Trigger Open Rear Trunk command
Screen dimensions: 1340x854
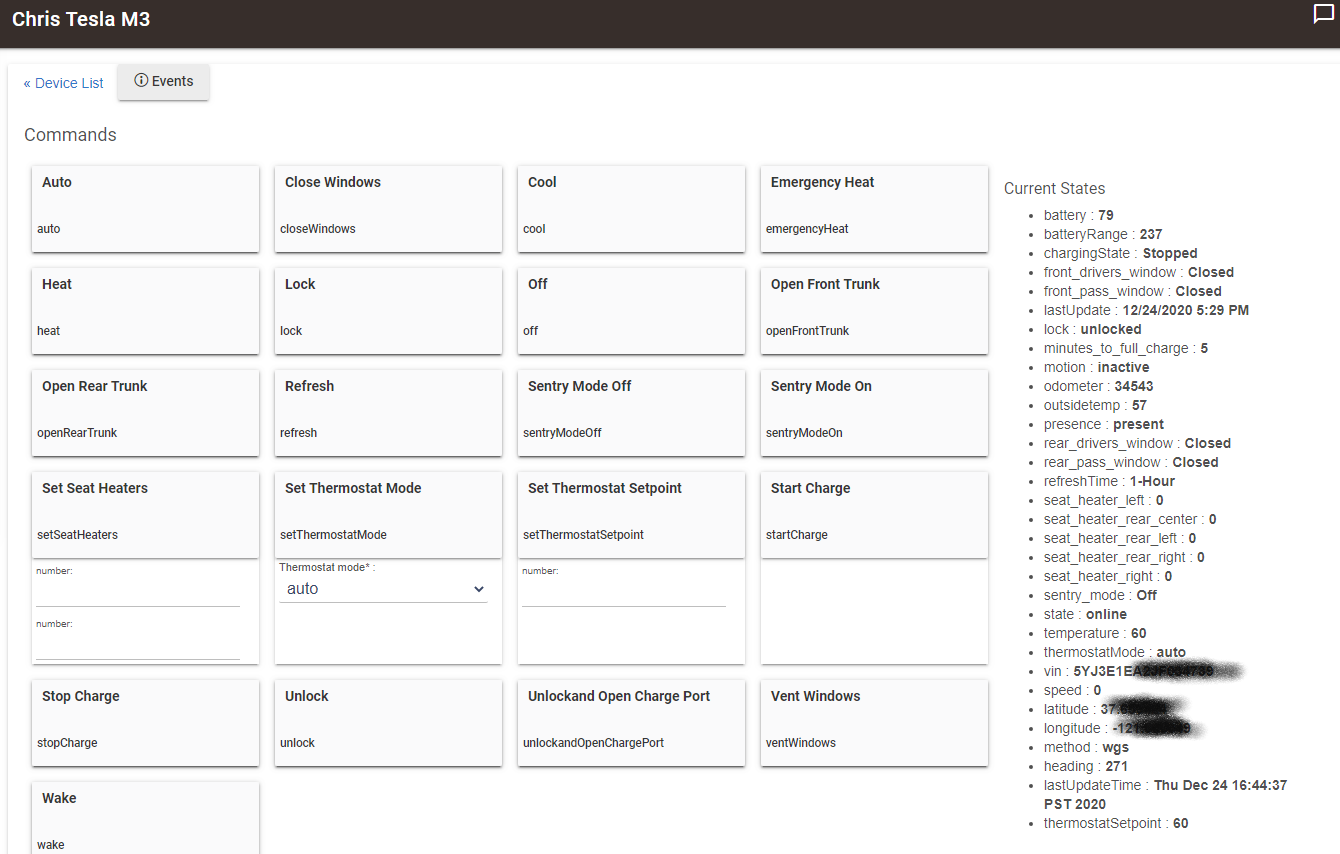pos(145,413)
